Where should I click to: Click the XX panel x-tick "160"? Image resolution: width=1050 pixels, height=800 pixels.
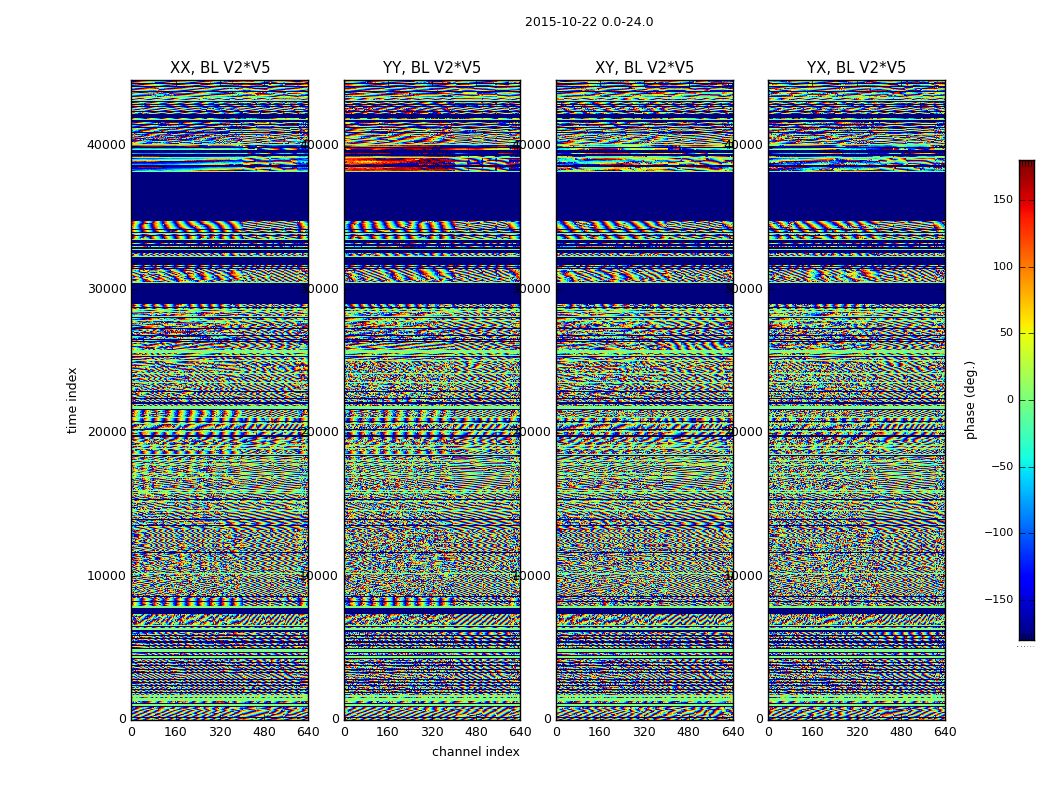point(175,732)
